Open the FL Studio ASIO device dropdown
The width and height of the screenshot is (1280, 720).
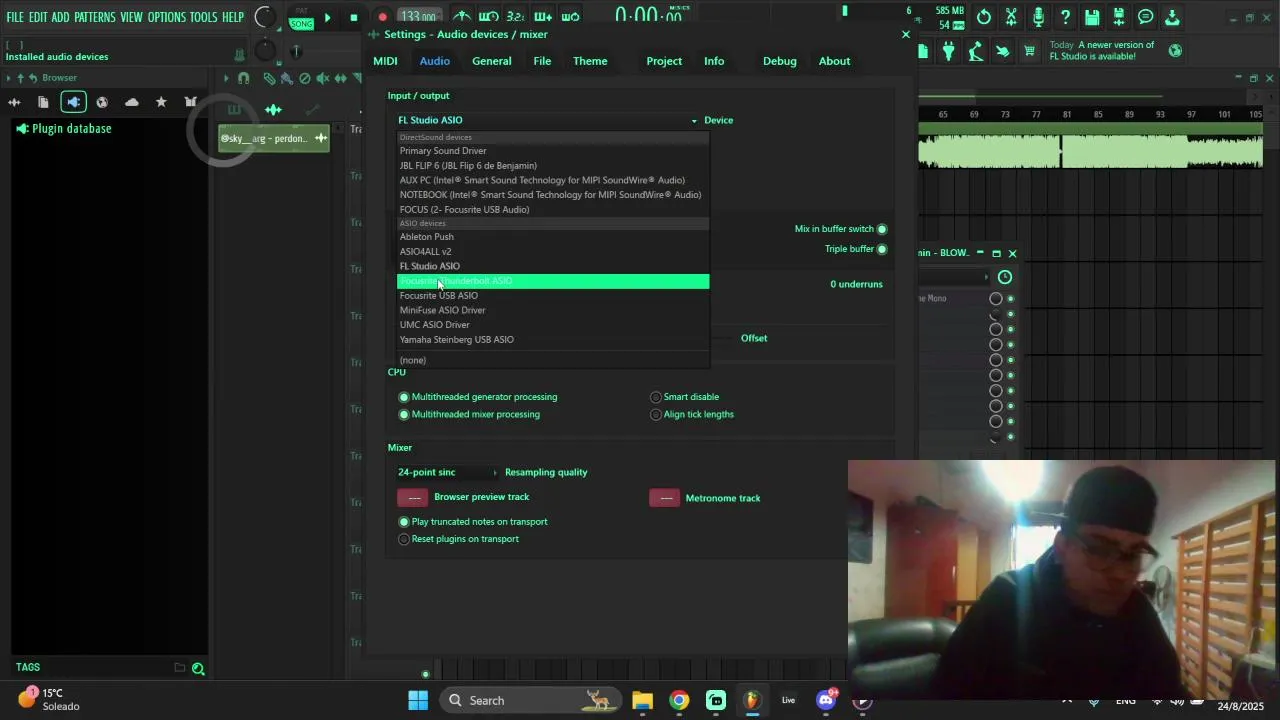(x=547, y=120)
